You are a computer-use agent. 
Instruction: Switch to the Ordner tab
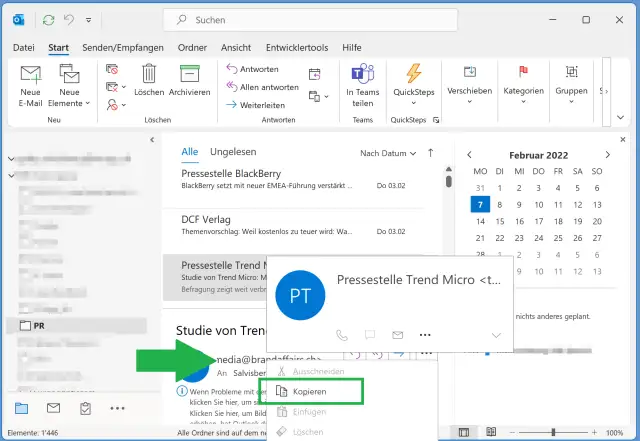[x=192, y=48]
